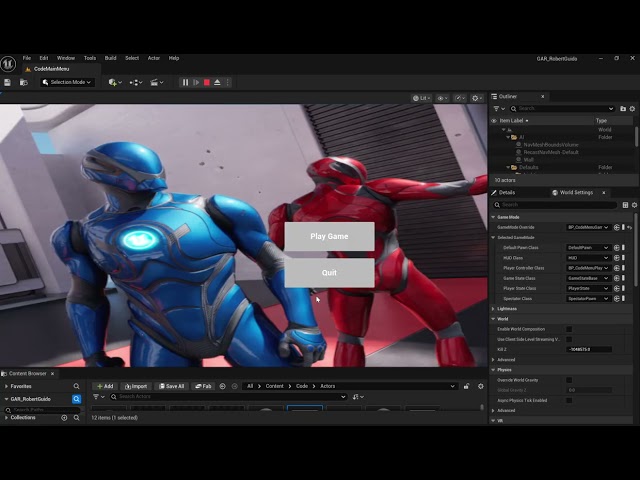Open the blueprints toolbar dropdown
Image resolution: width=640 pixels, height=480 pixels.
[136, 82]
